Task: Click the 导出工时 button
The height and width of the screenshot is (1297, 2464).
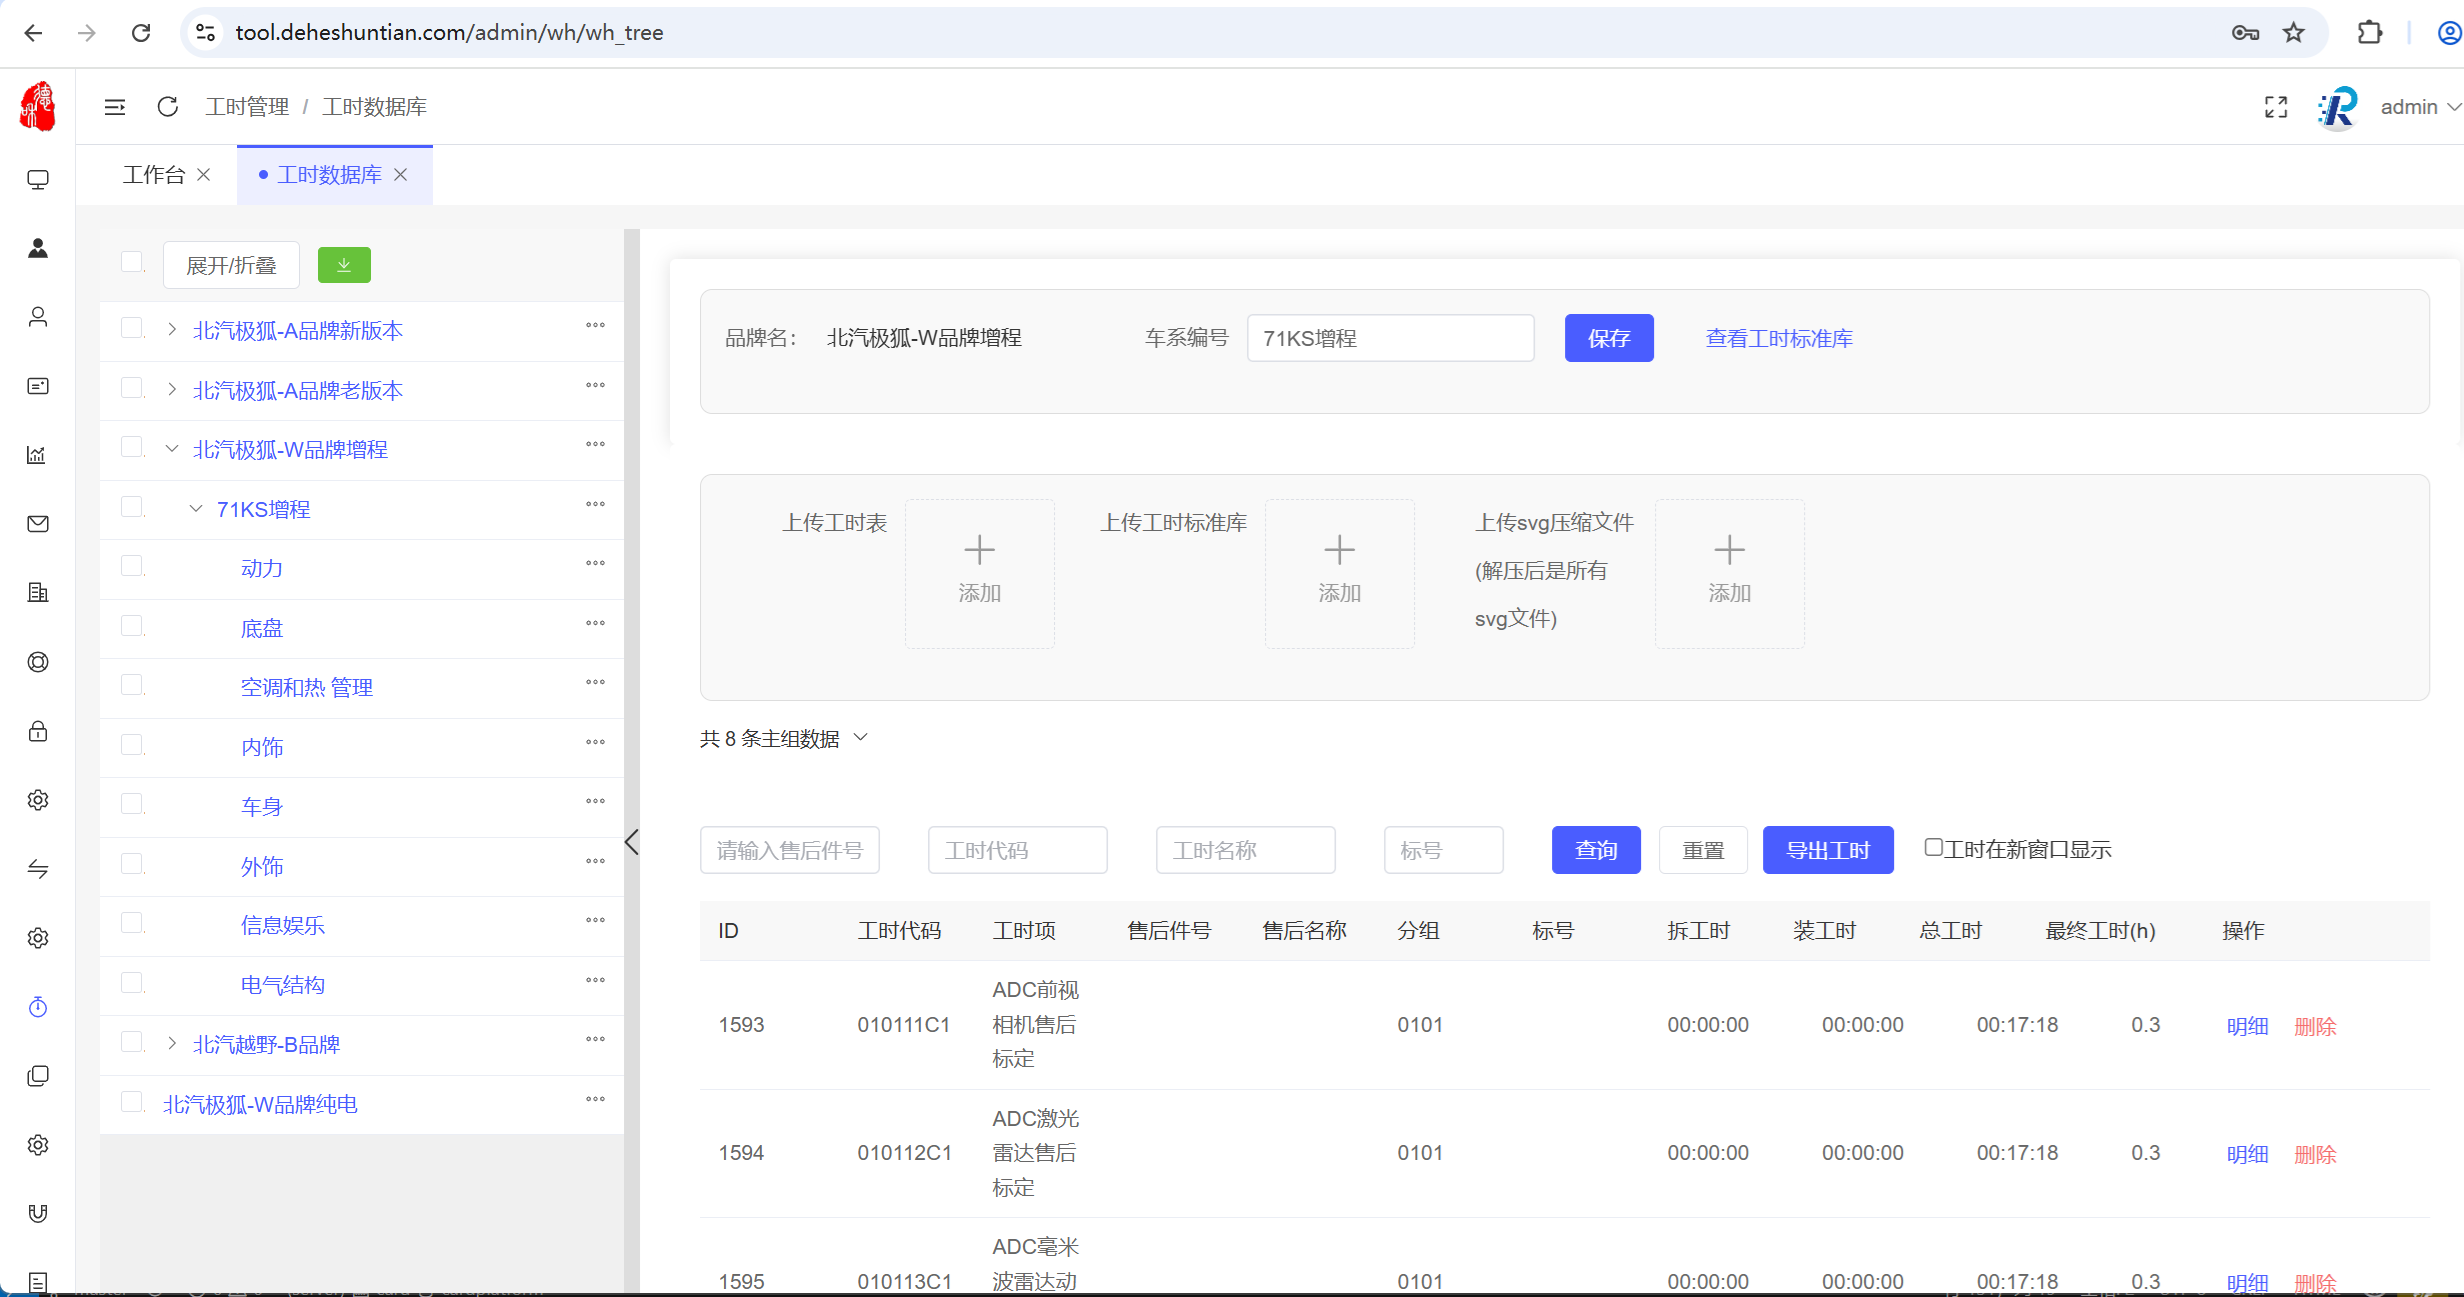Action: [1827, 850]
